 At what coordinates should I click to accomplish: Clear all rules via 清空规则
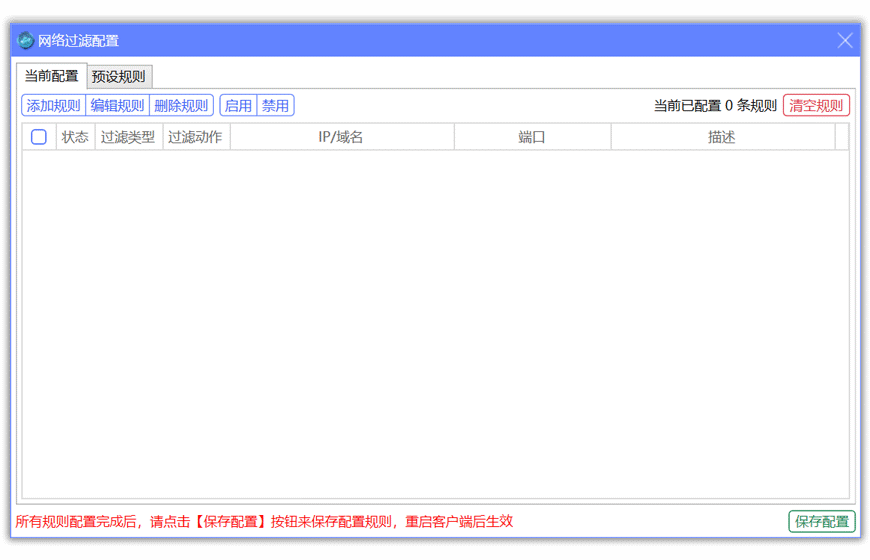click(816, 105)
